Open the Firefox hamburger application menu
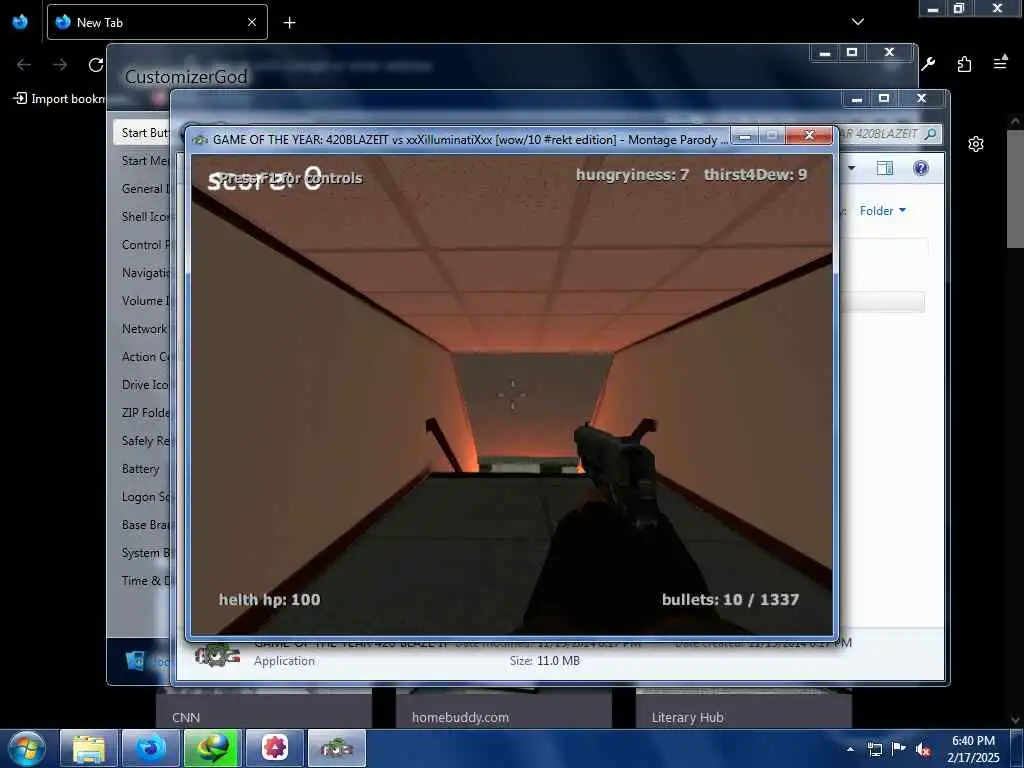The image size is (1024, 768). click(x=1000, y=63)
